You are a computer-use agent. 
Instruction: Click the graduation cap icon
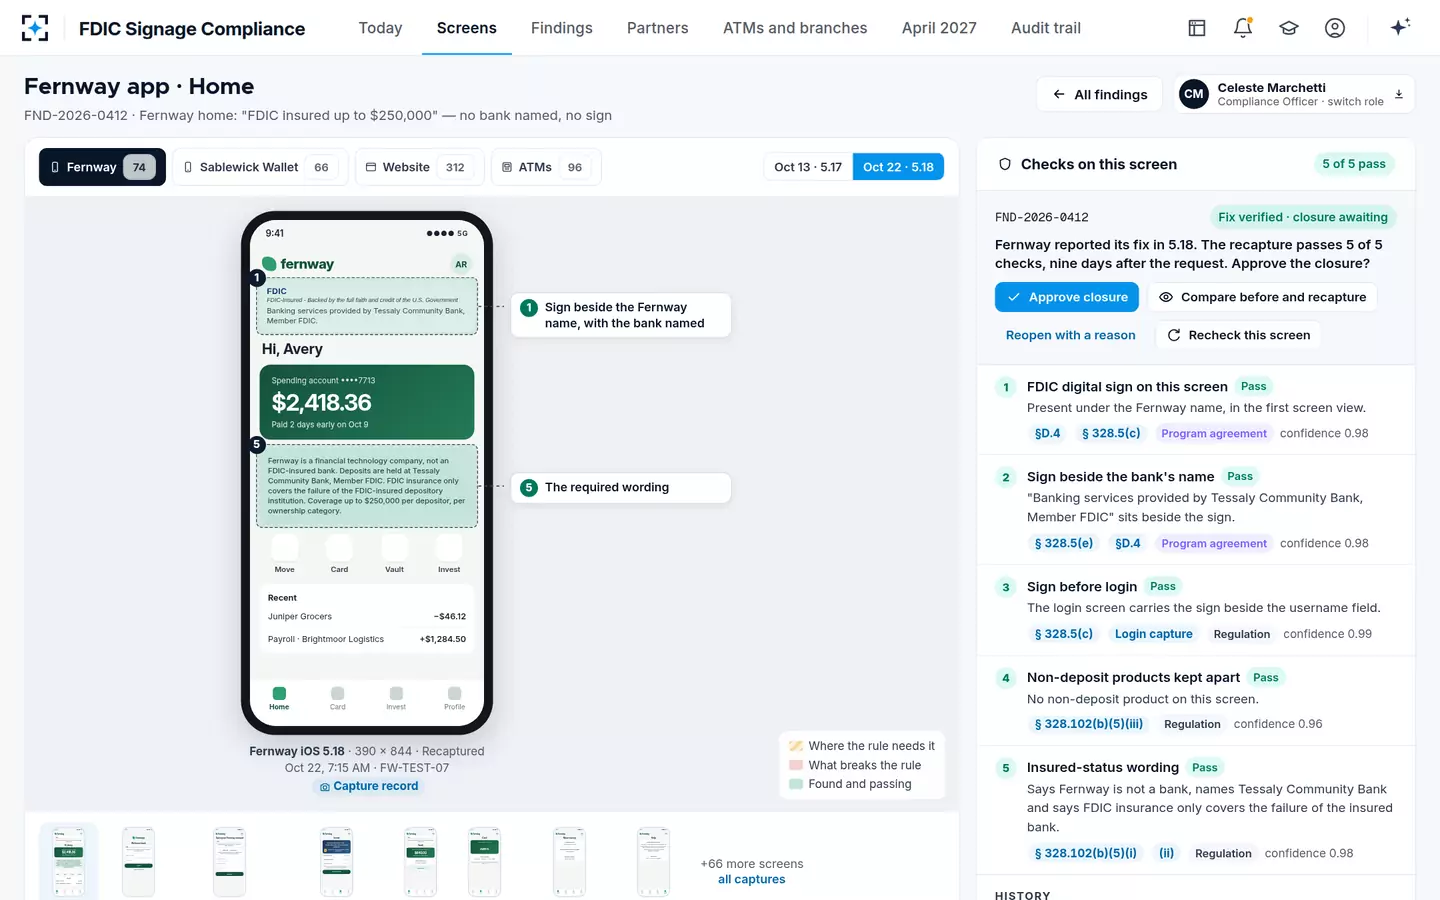(x=1289, y=28)
